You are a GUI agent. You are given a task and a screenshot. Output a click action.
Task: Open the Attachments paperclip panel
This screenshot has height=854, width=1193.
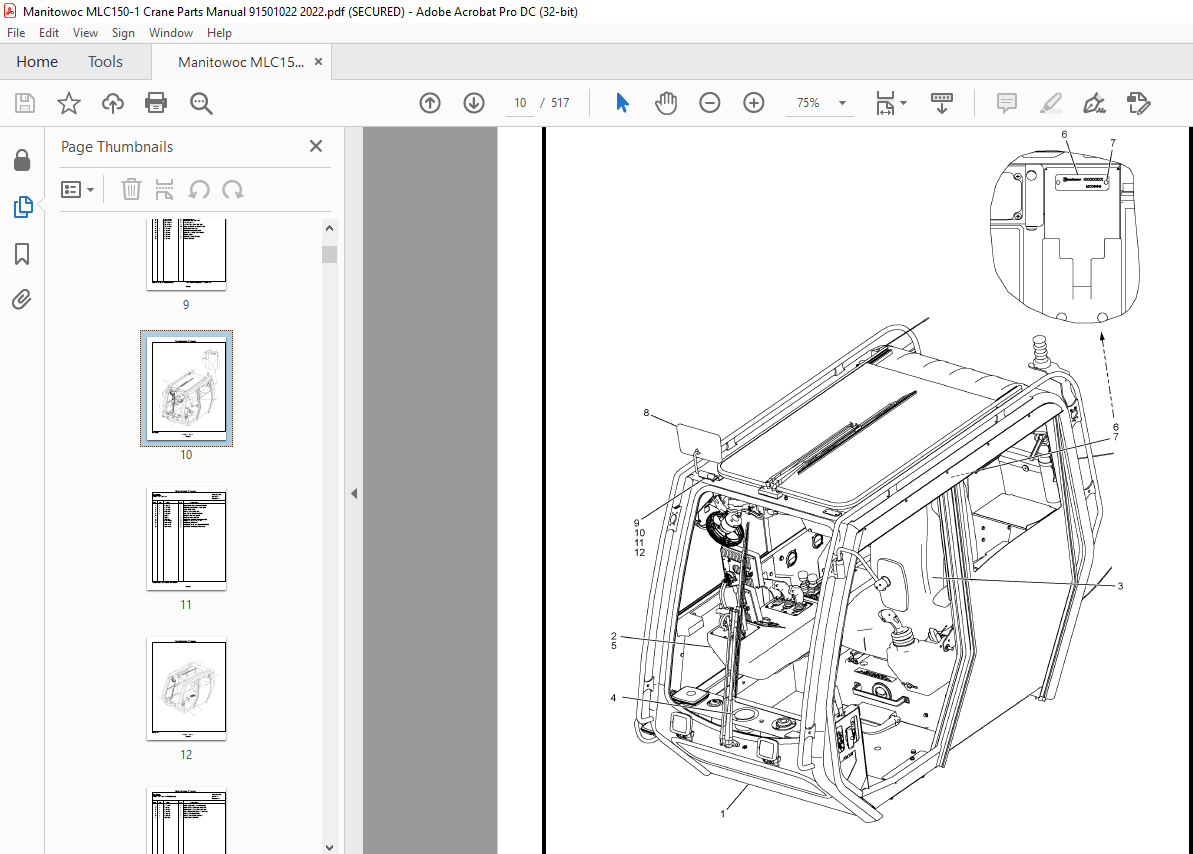tap(22, 300)
